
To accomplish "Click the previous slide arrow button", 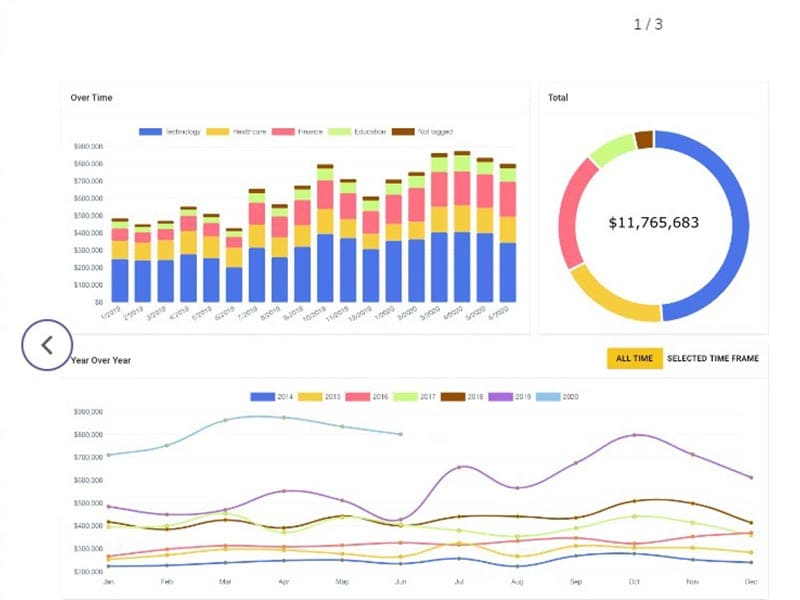I will click(x=47, y=345).
